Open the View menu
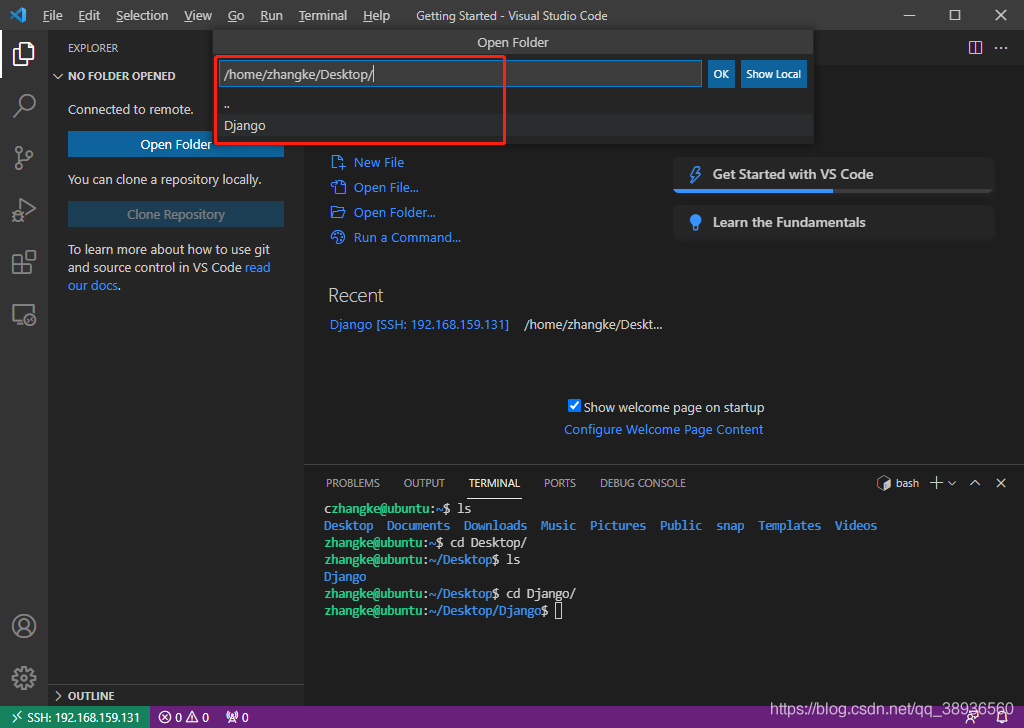 198,16
